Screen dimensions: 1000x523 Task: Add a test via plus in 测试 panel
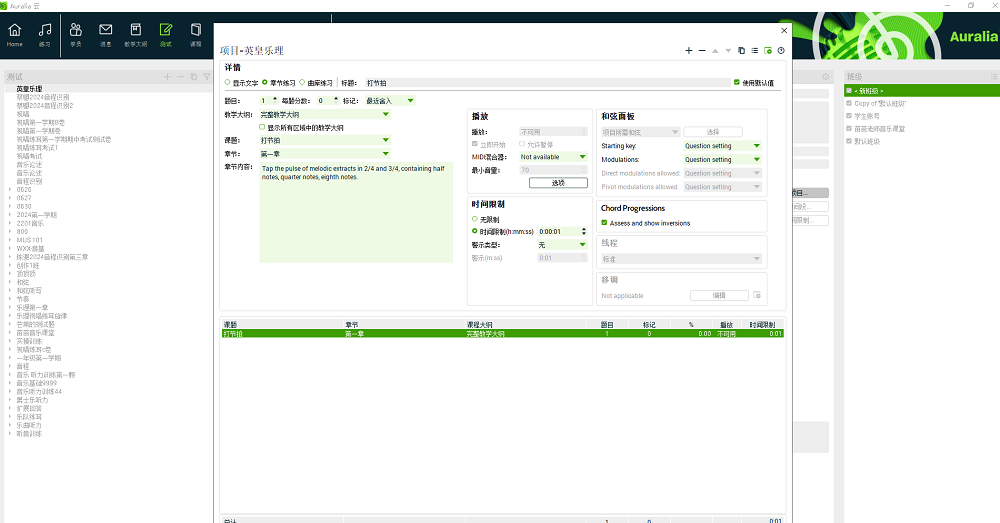(x=167, y=77)
